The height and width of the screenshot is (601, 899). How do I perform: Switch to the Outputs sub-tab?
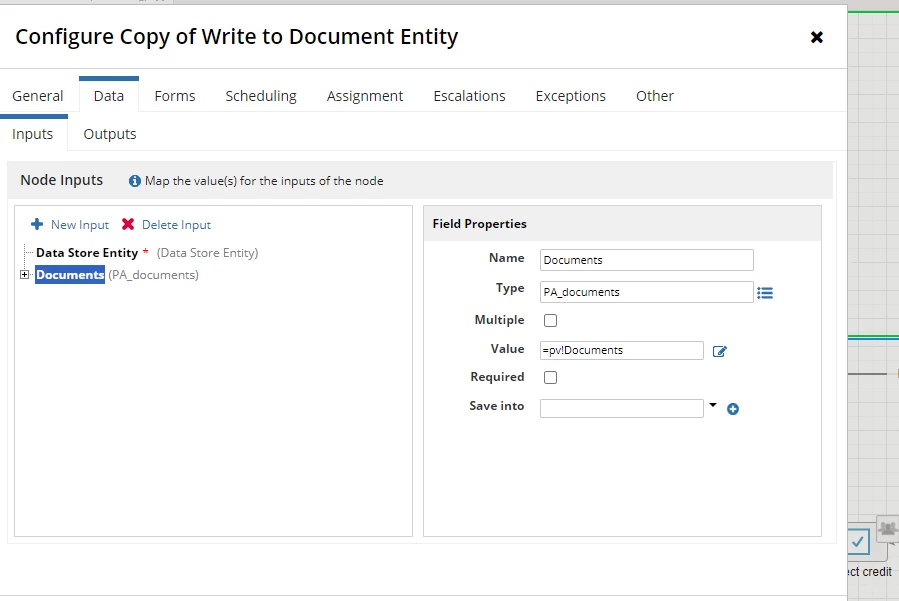pos(110,134)
